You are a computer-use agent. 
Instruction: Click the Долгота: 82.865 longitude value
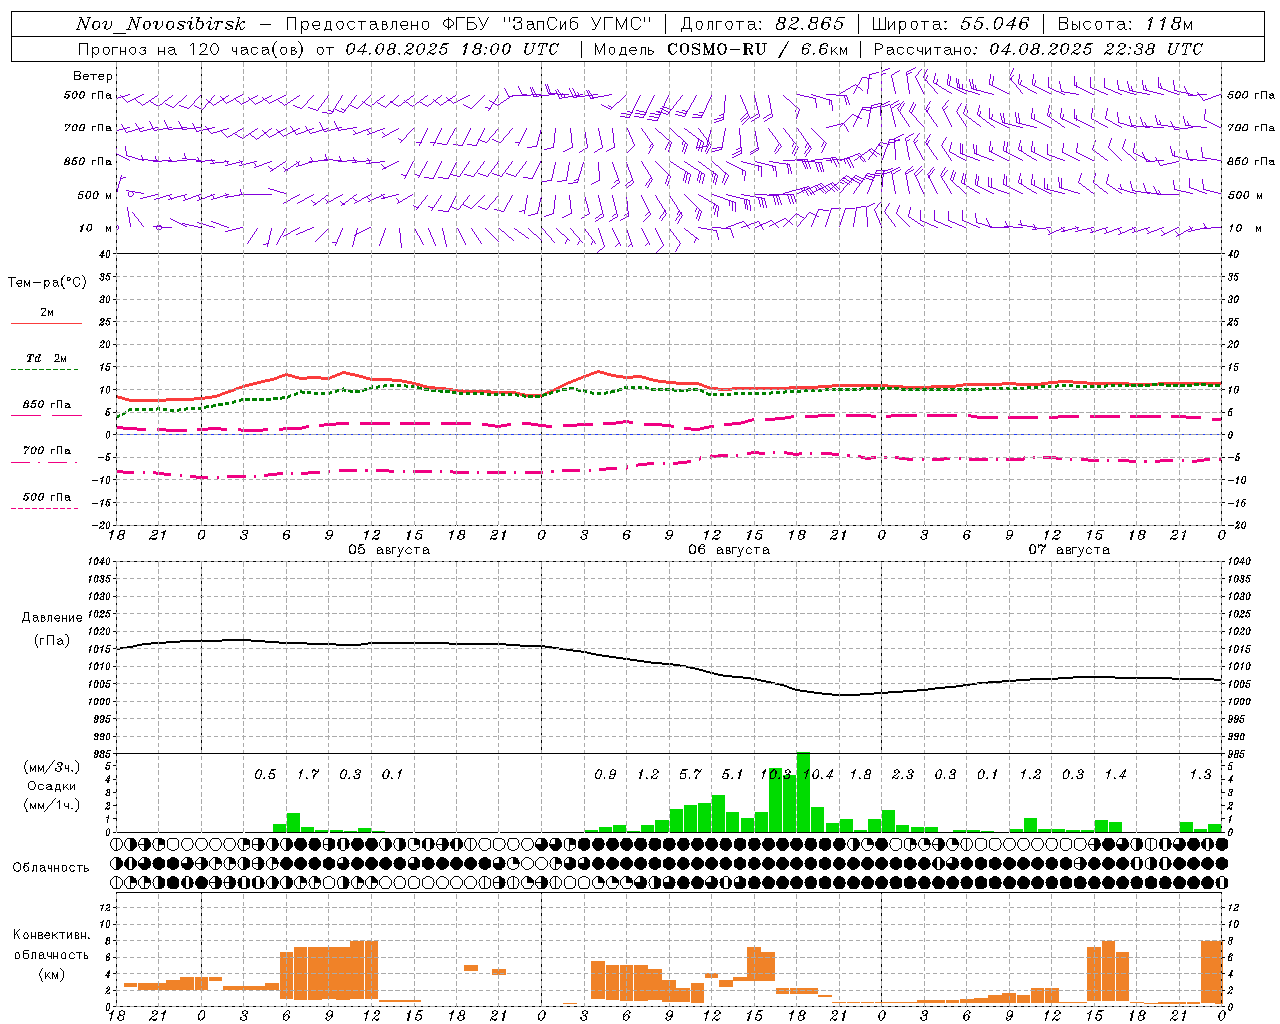(762, 24)
